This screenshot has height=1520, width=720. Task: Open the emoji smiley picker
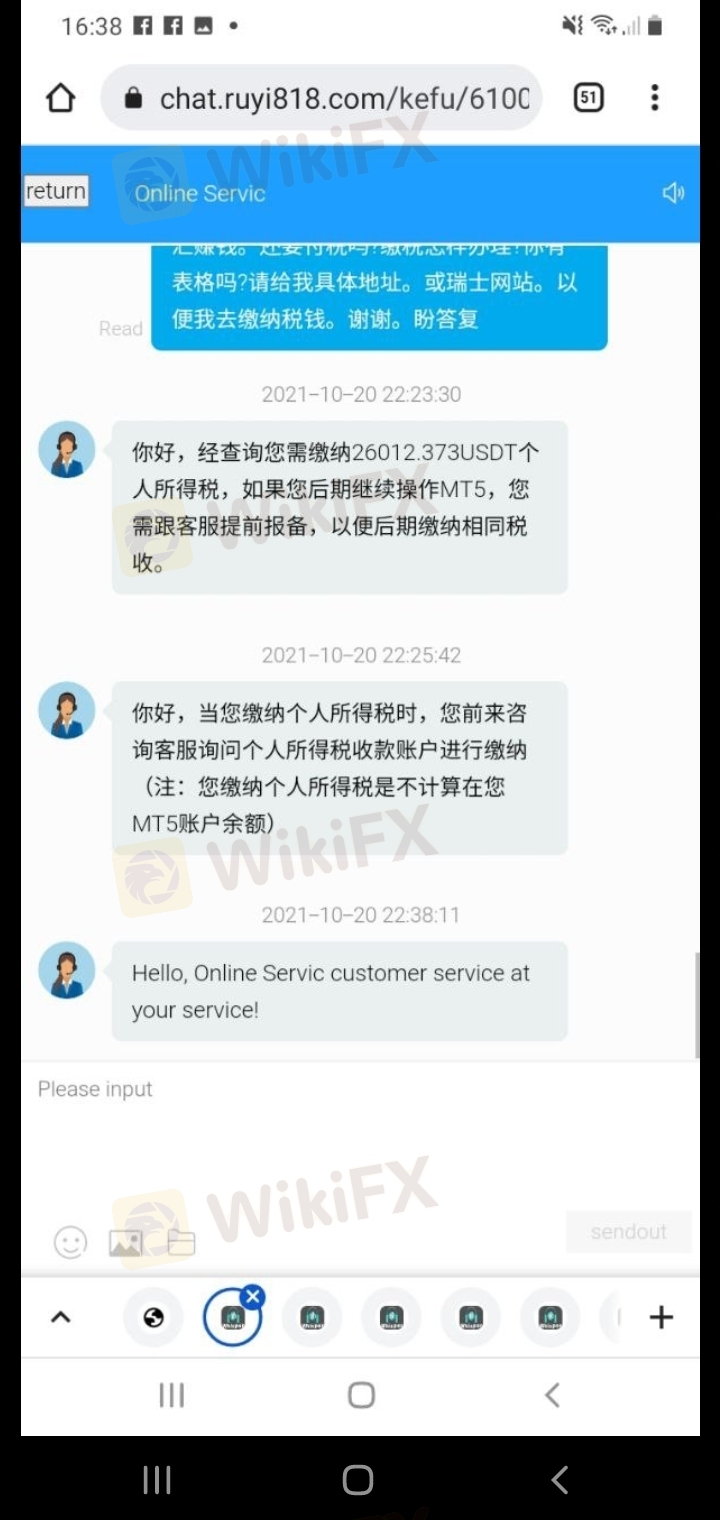coord(70,1242)
